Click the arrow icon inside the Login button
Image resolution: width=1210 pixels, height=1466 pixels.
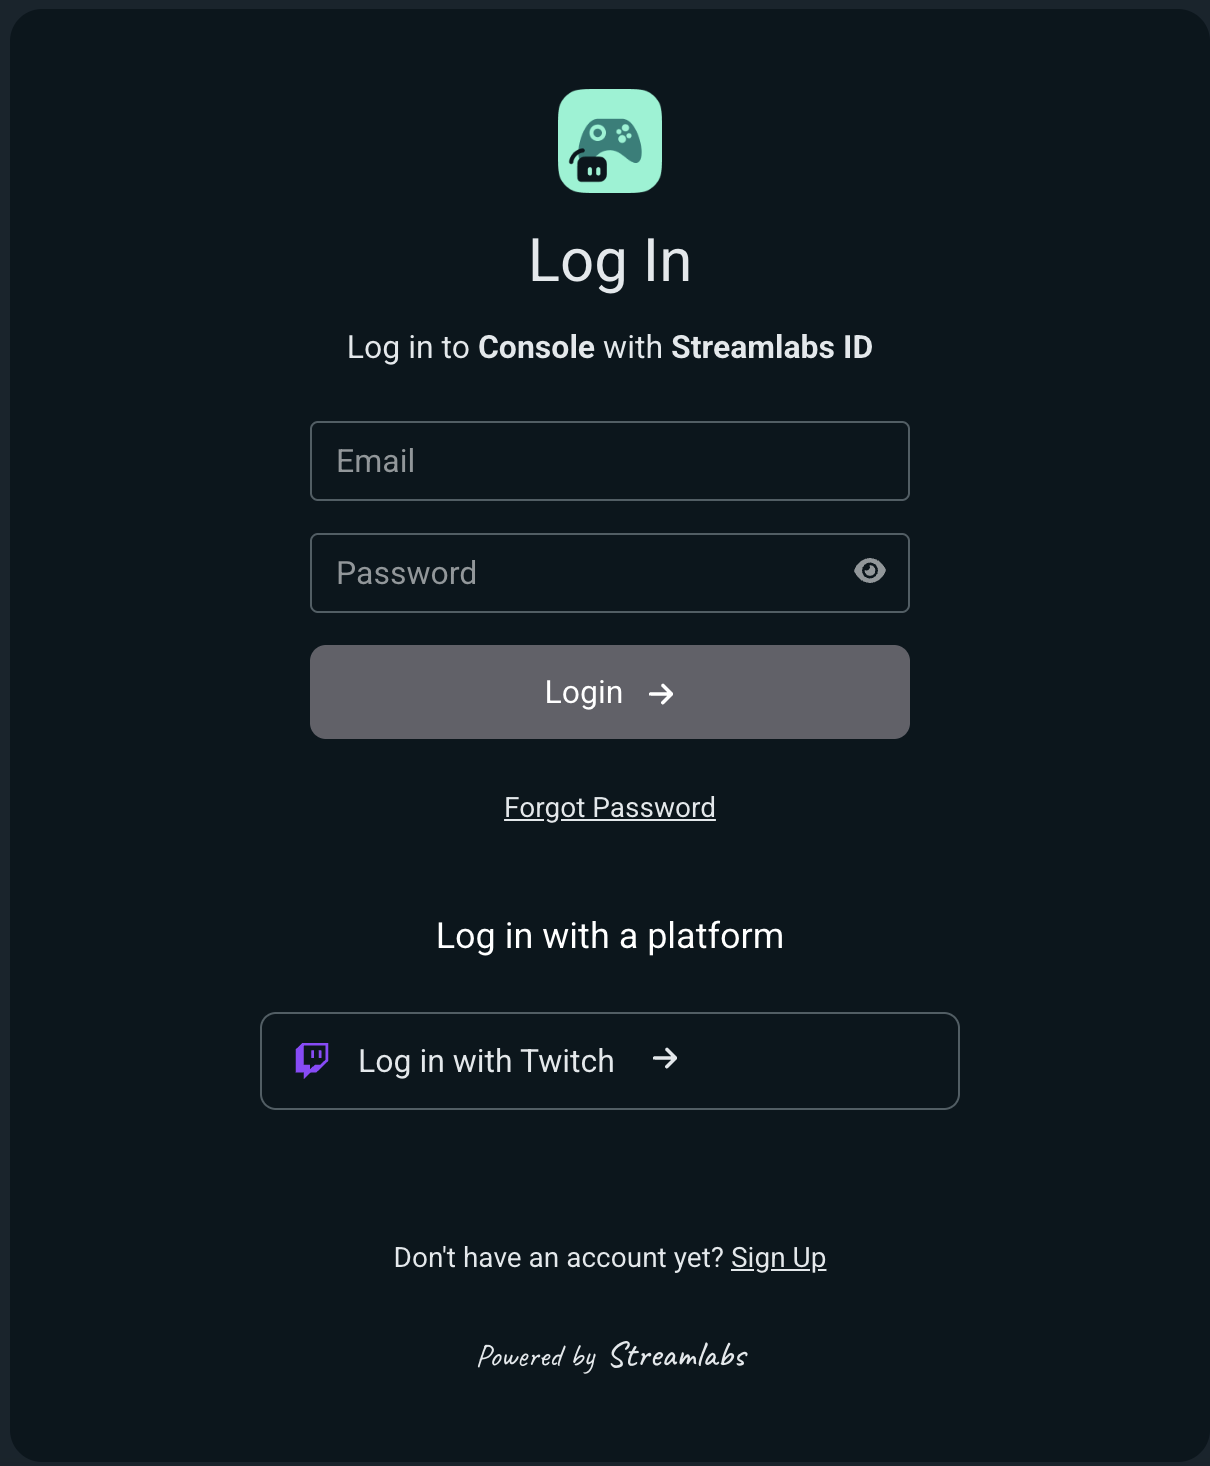click(662, 692)
